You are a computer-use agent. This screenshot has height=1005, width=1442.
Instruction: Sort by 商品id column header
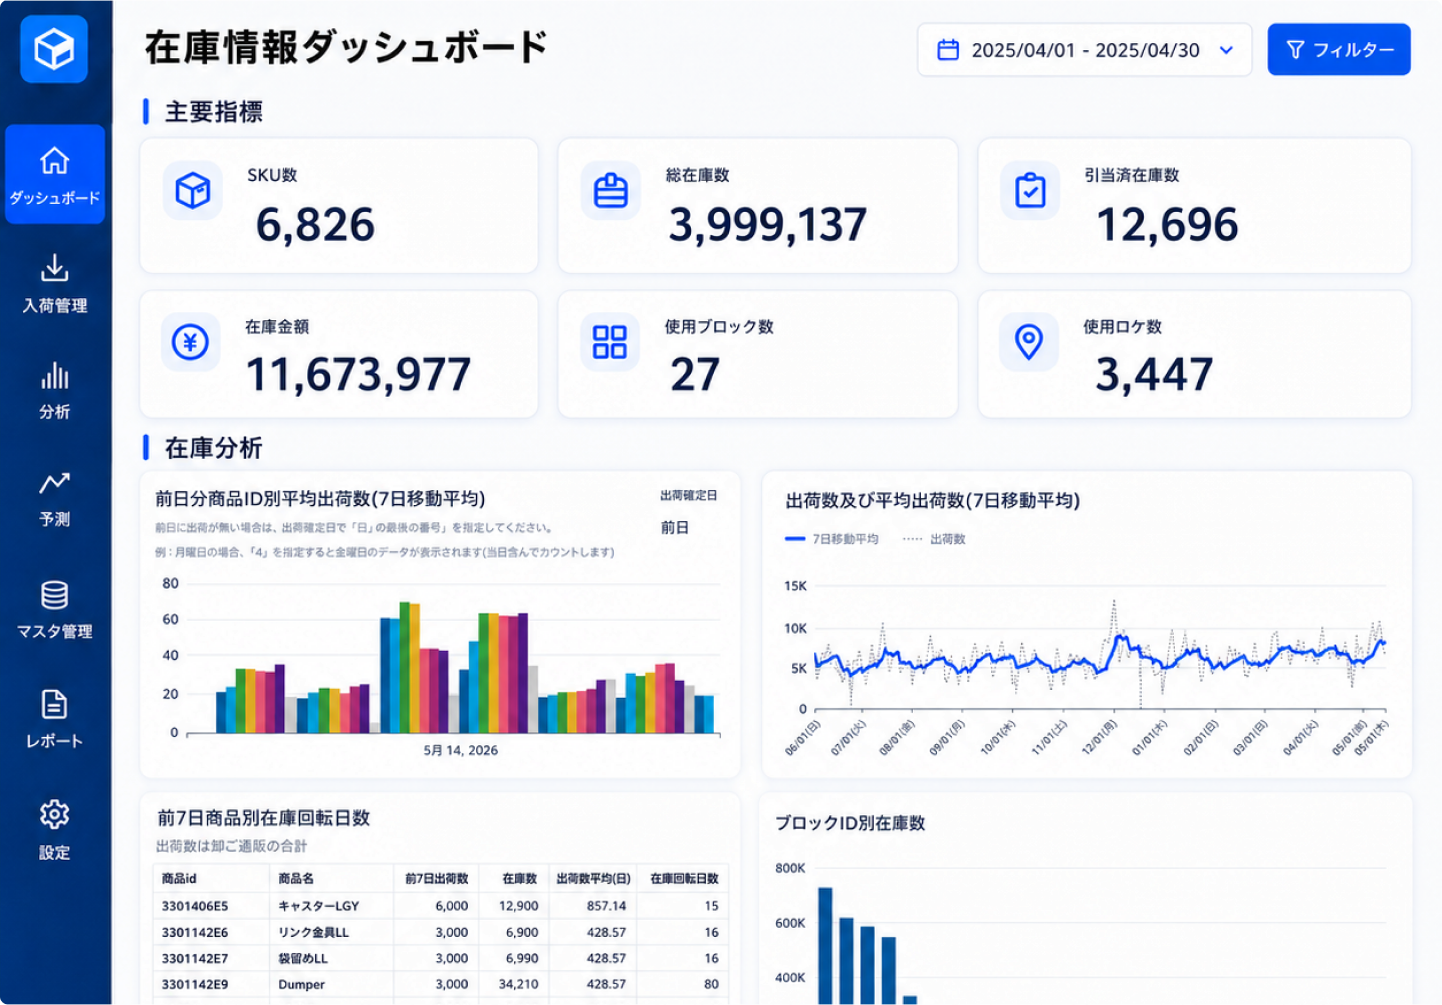point(179,878)
